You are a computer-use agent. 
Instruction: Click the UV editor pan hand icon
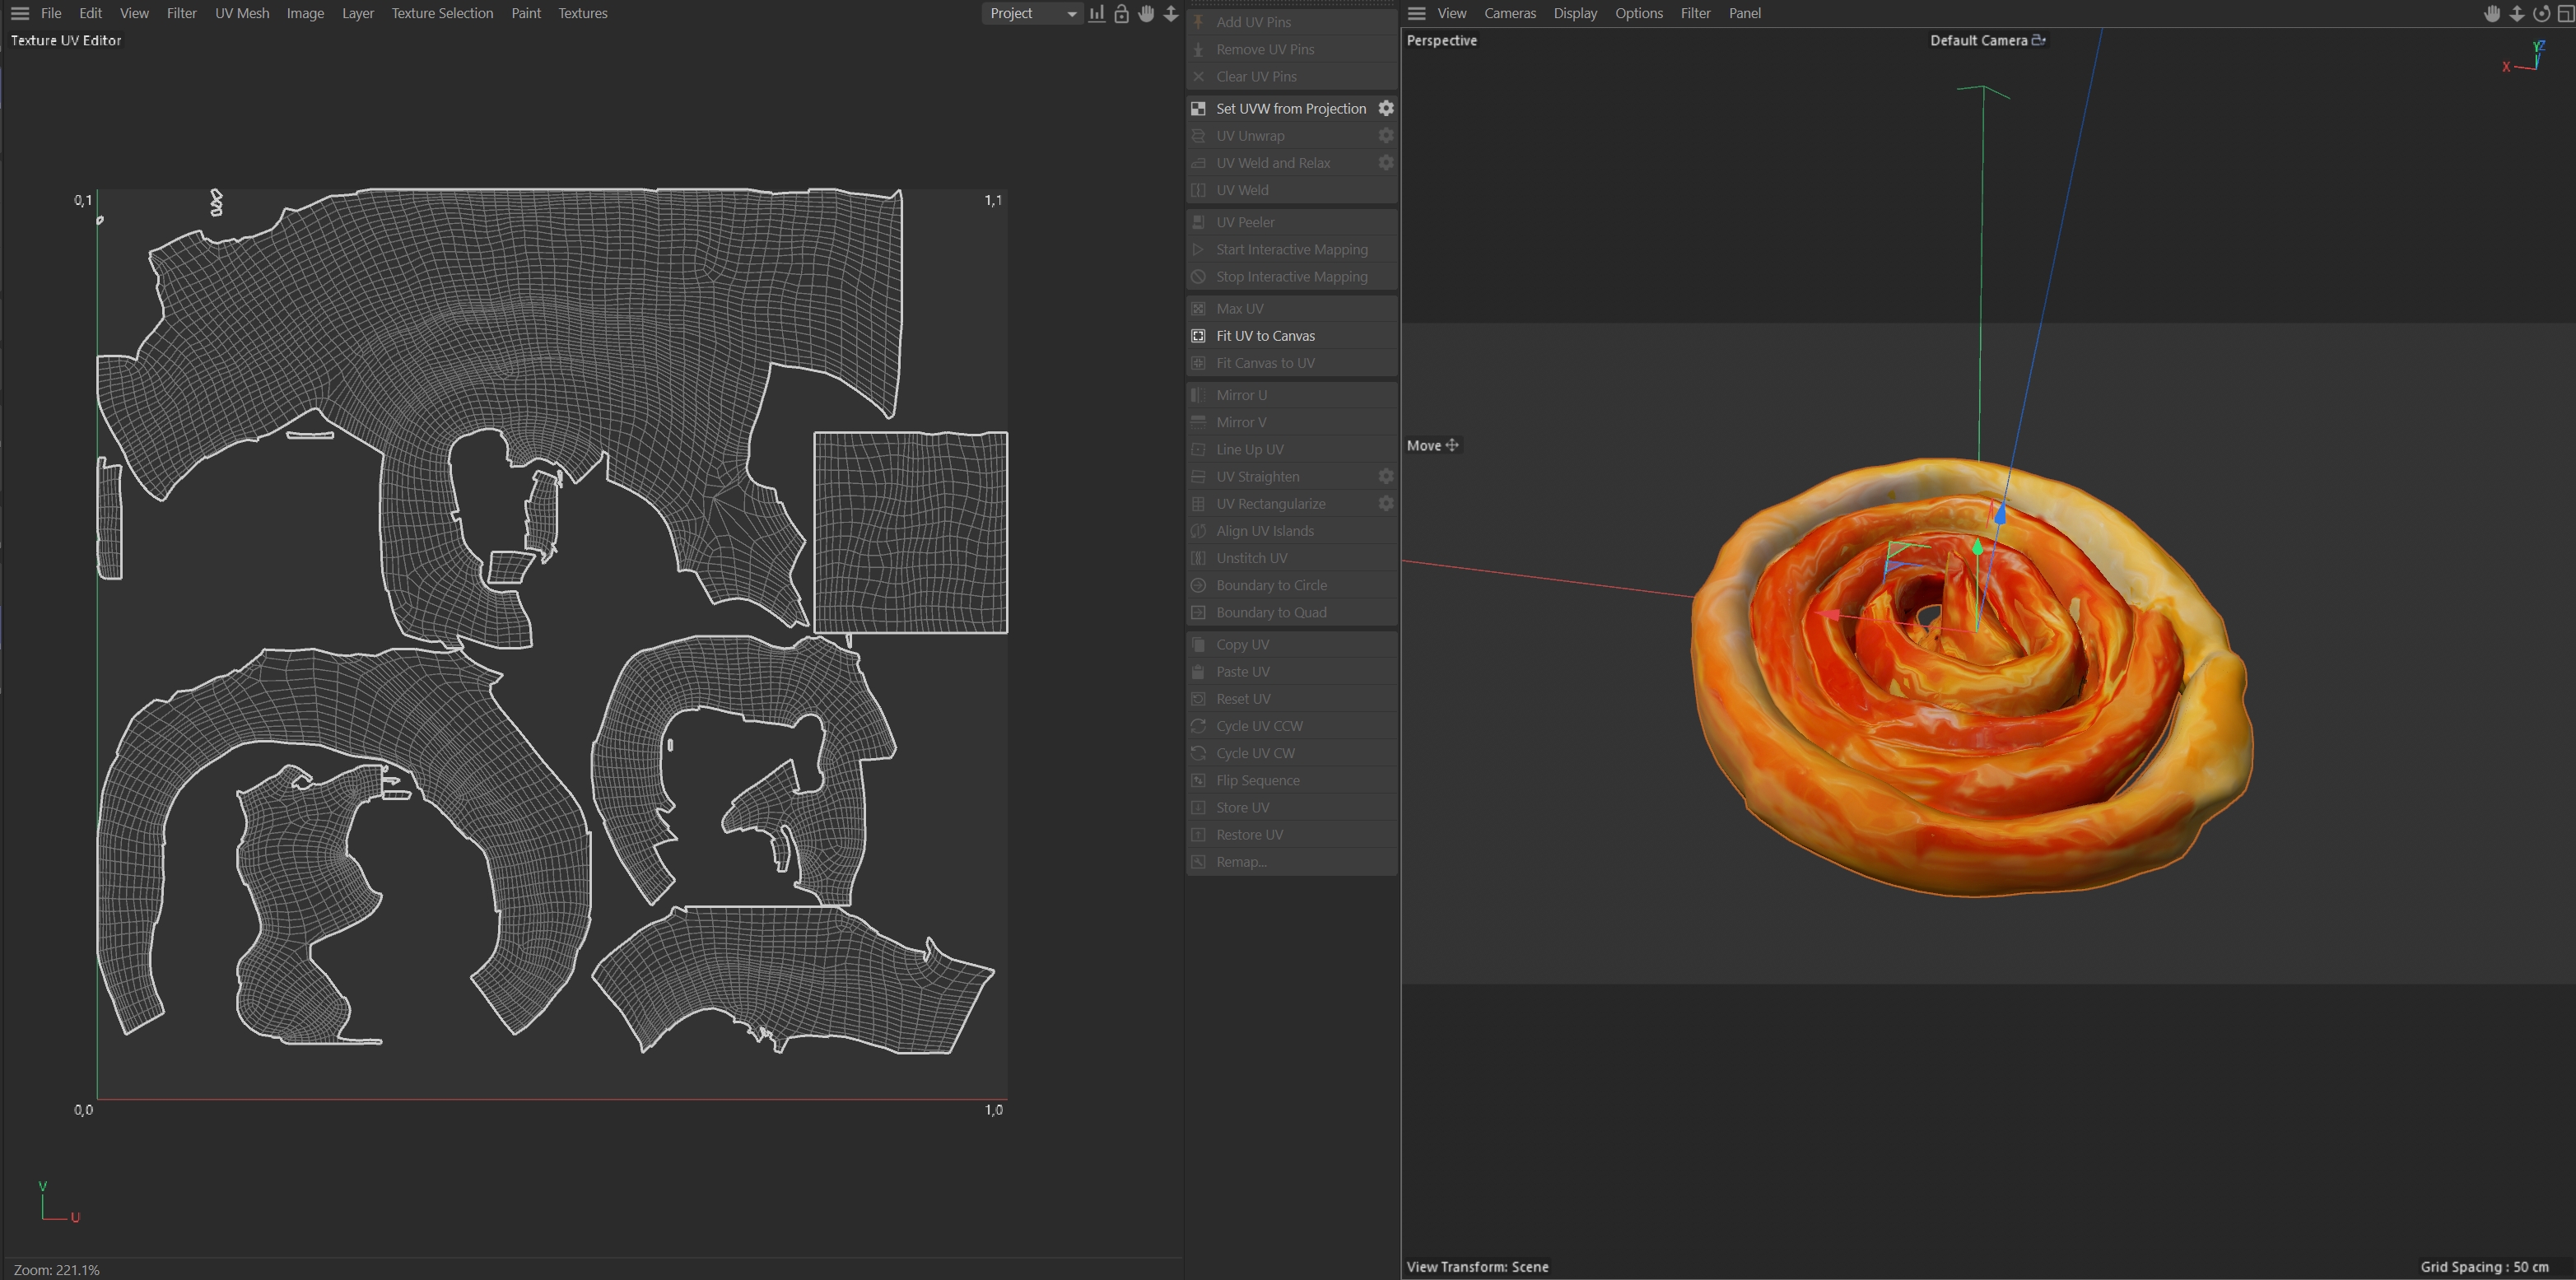click(x=1146, y=13)
